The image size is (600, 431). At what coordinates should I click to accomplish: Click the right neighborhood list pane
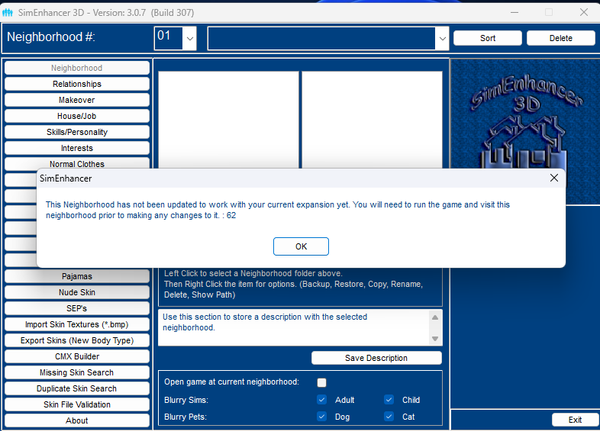click(x=372, y=120)
